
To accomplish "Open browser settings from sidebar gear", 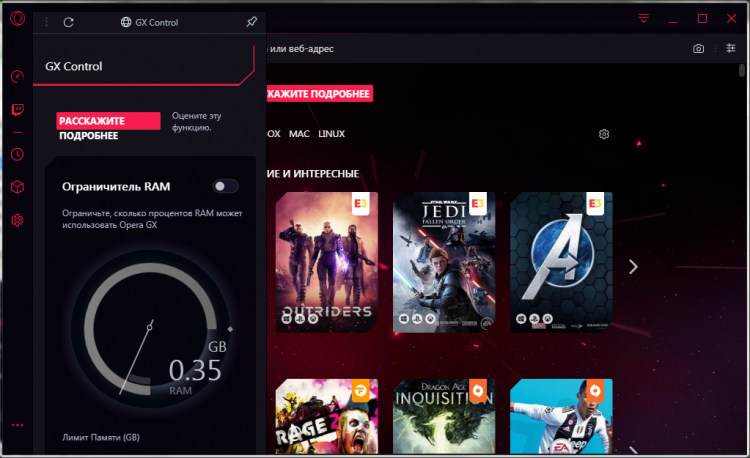I will 17,220.
